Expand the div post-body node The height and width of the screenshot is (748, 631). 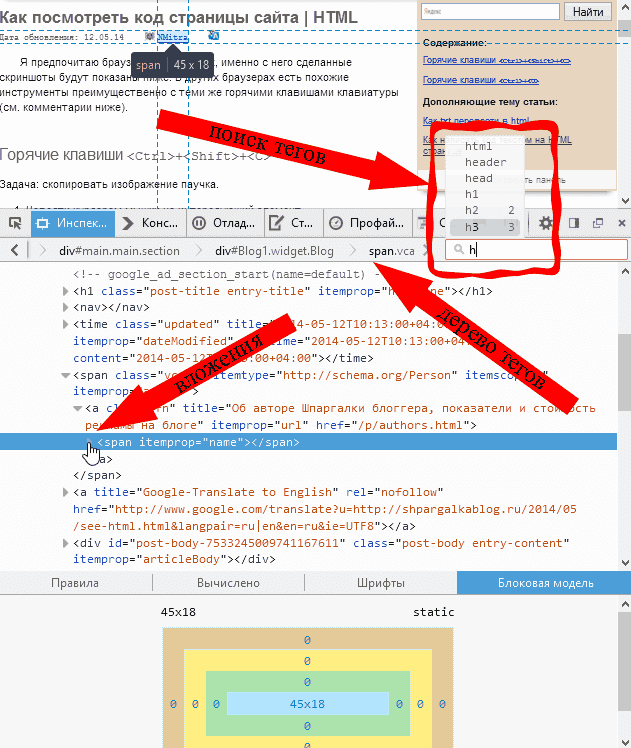point(65,543)
